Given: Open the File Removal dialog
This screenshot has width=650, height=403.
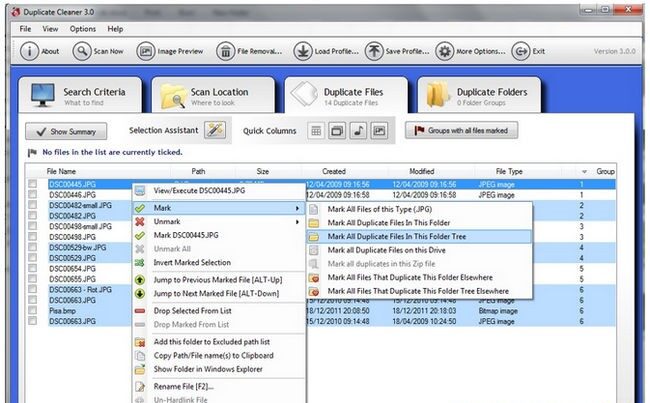Looking at the screenshot, I should point(249,51).
